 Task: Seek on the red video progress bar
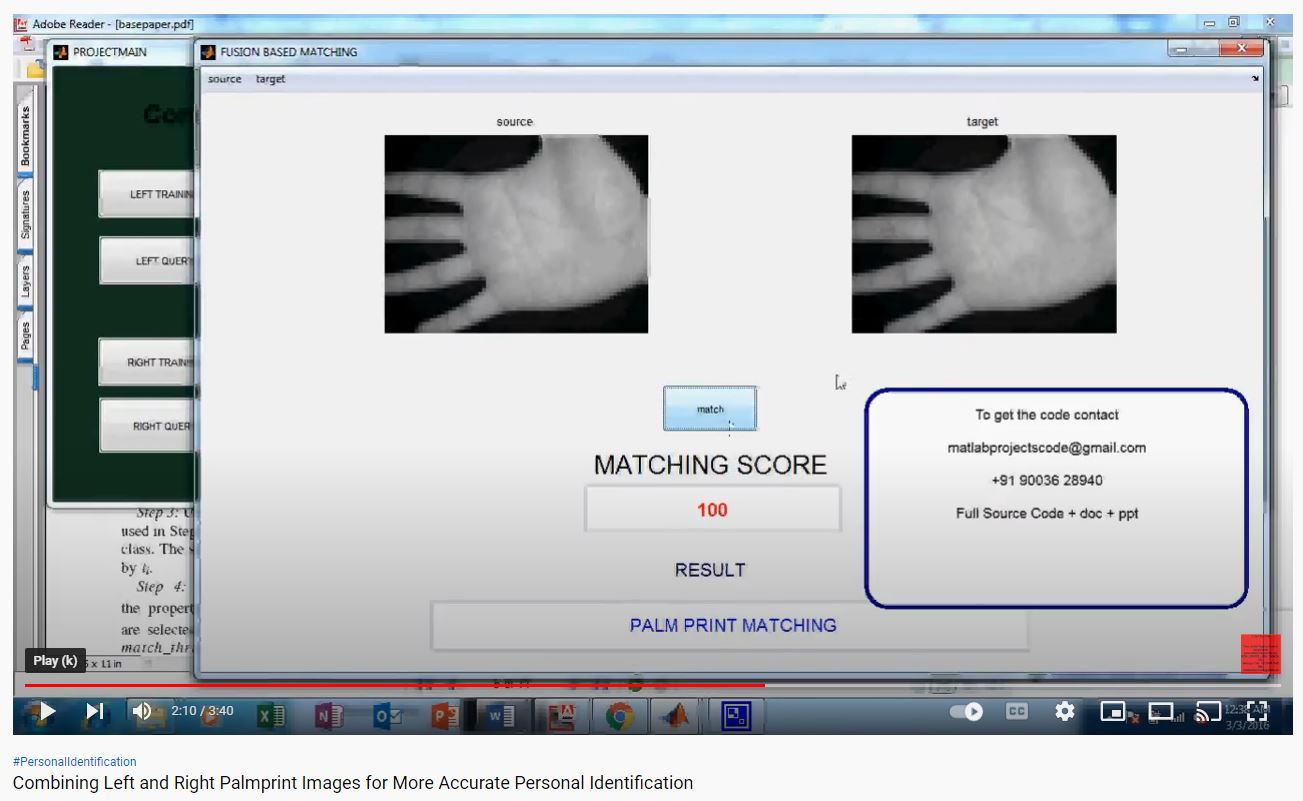coord(400,685)
